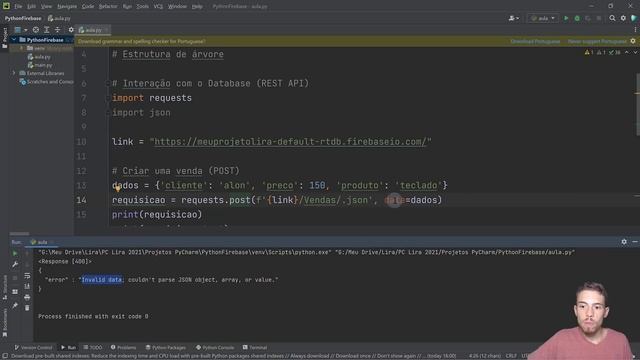Open main.py in the project tree
Image resolution: width=640 pixels, height=360 pixels.
click(x=40, y=65)
